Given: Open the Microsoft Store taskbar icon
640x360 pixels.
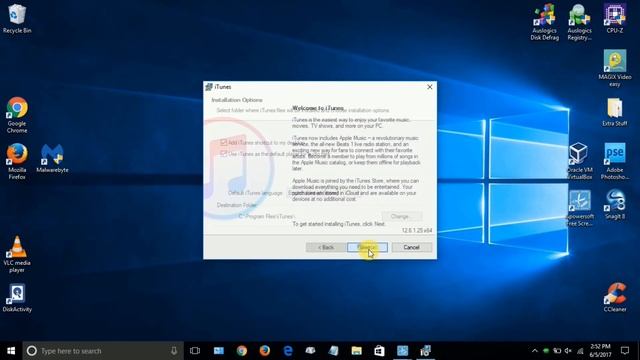Looking at the screenshot, I should click(379, 351).
